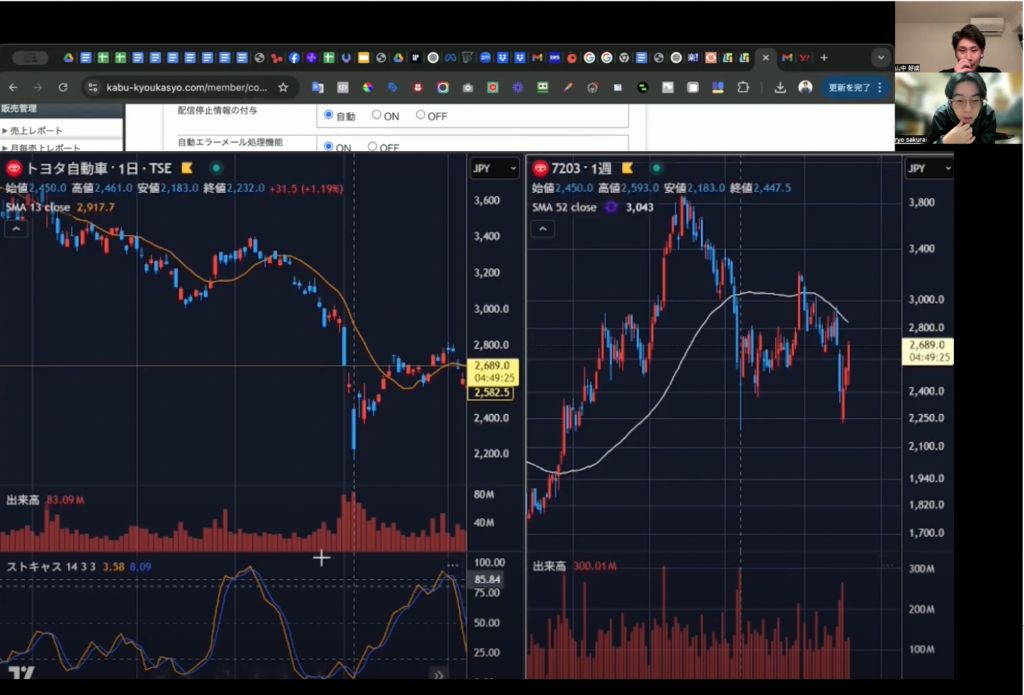The image size is (1024, 695).
Task: Open the camera screenshot extension
Action: pos(468,87)
